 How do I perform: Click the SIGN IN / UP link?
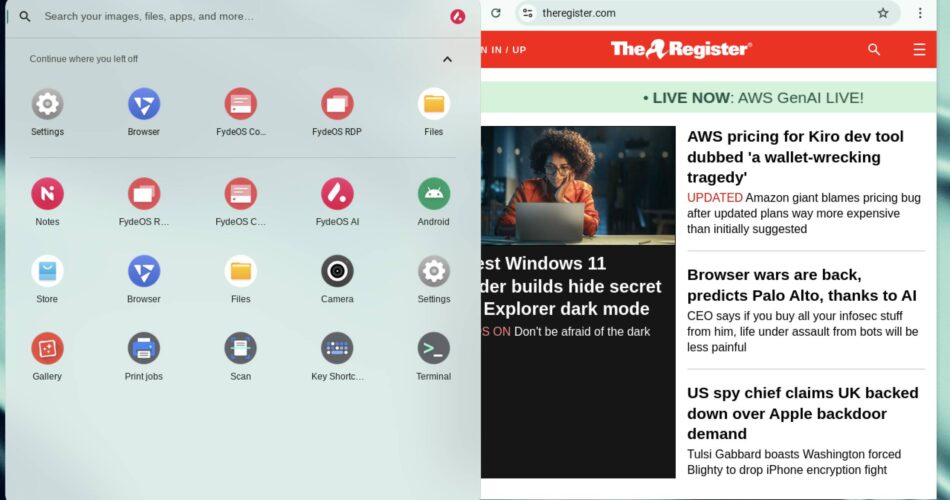503,50
